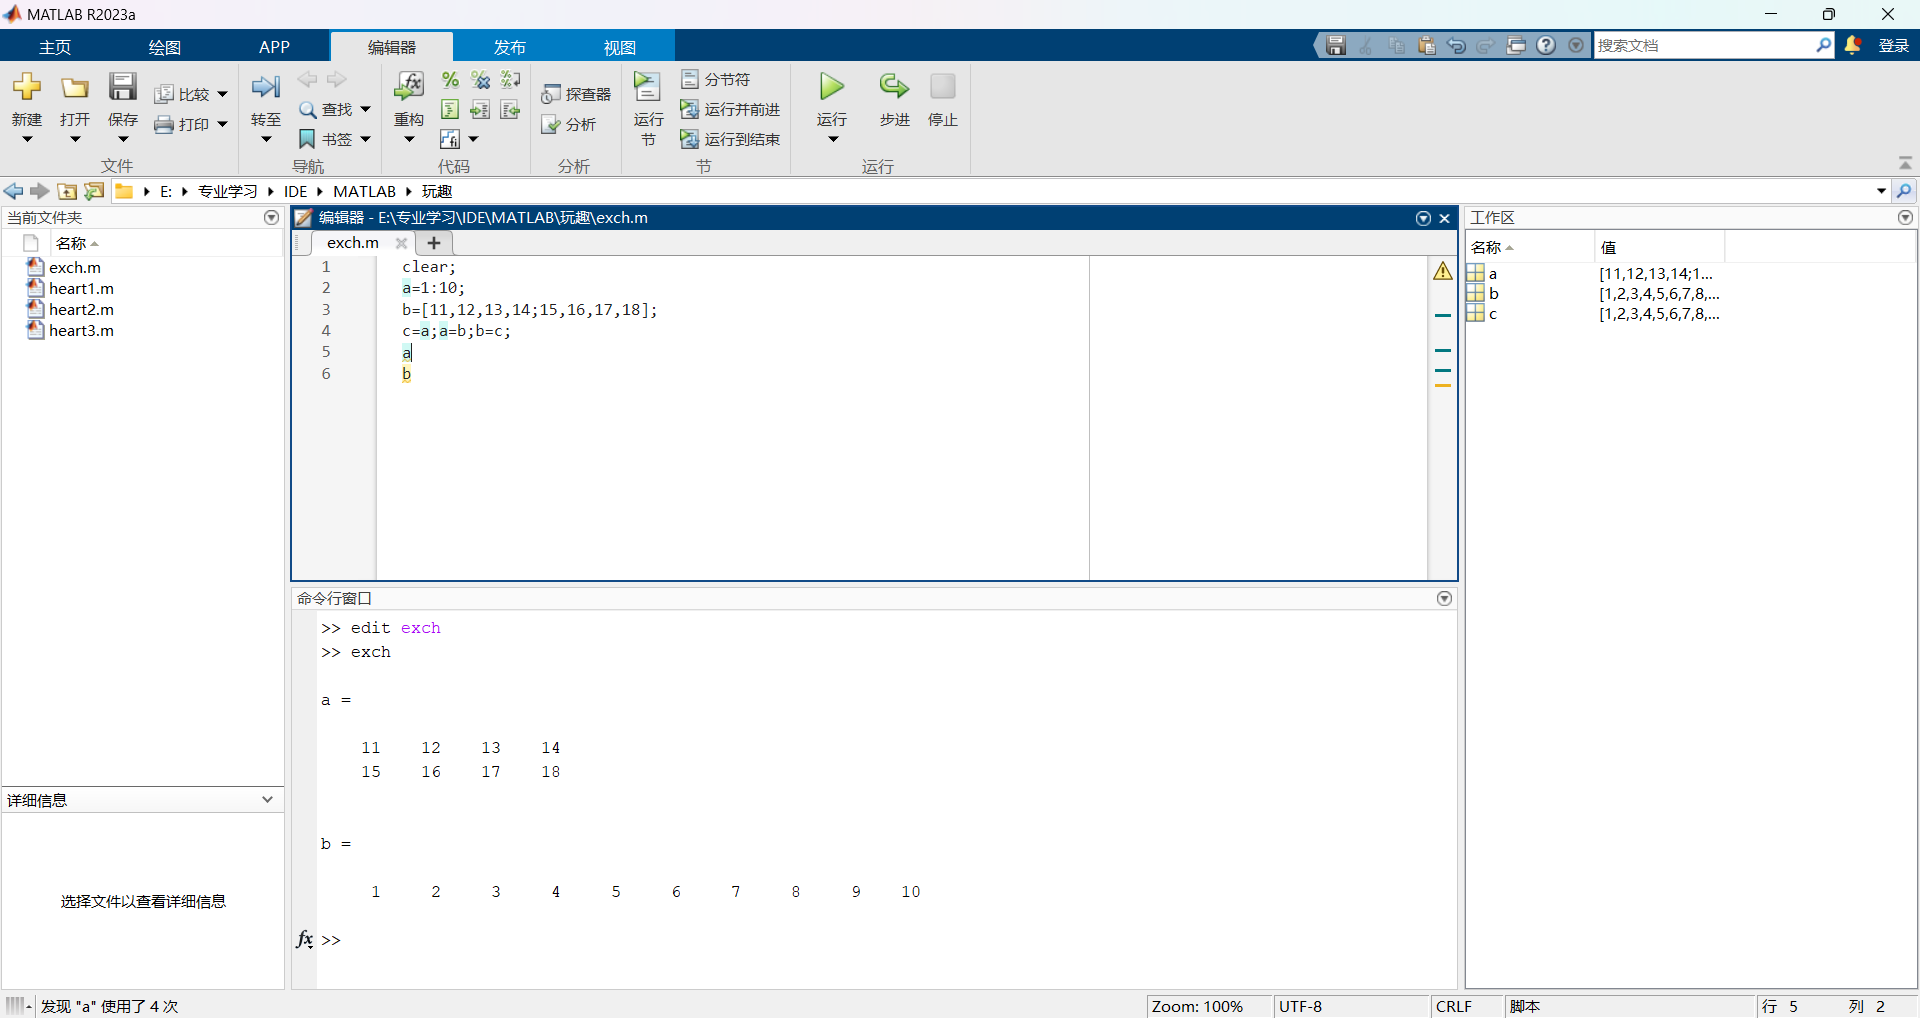
Task: Expand the 转至 dropdown arrow
Action: pos(266,140)
